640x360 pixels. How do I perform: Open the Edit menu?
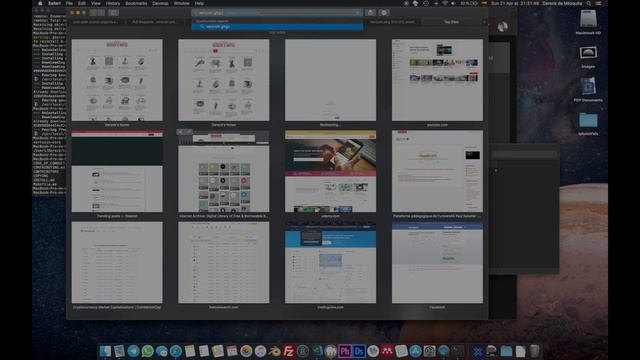pyautogui.click(x=82, y=3)
